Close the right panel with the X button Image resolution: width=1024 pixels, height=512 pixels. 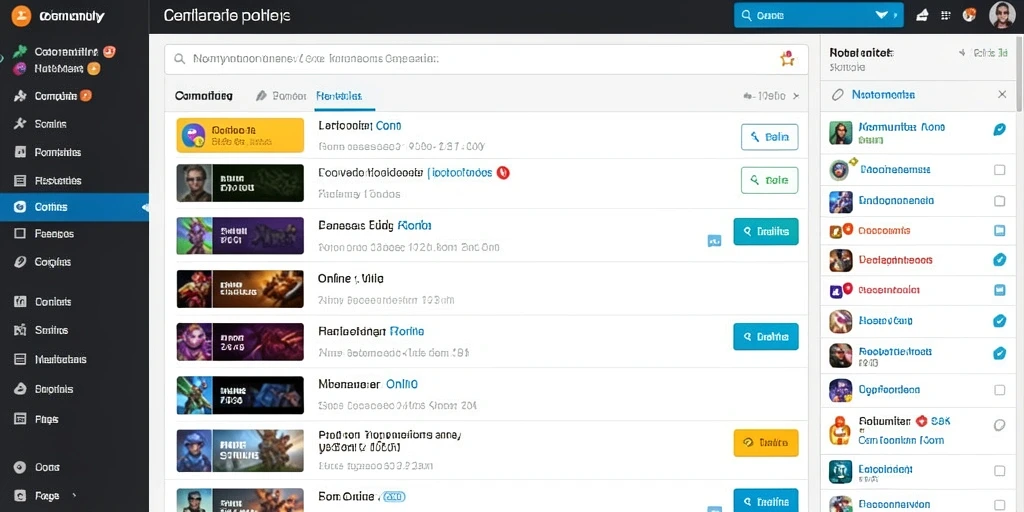click(1002, 95)
